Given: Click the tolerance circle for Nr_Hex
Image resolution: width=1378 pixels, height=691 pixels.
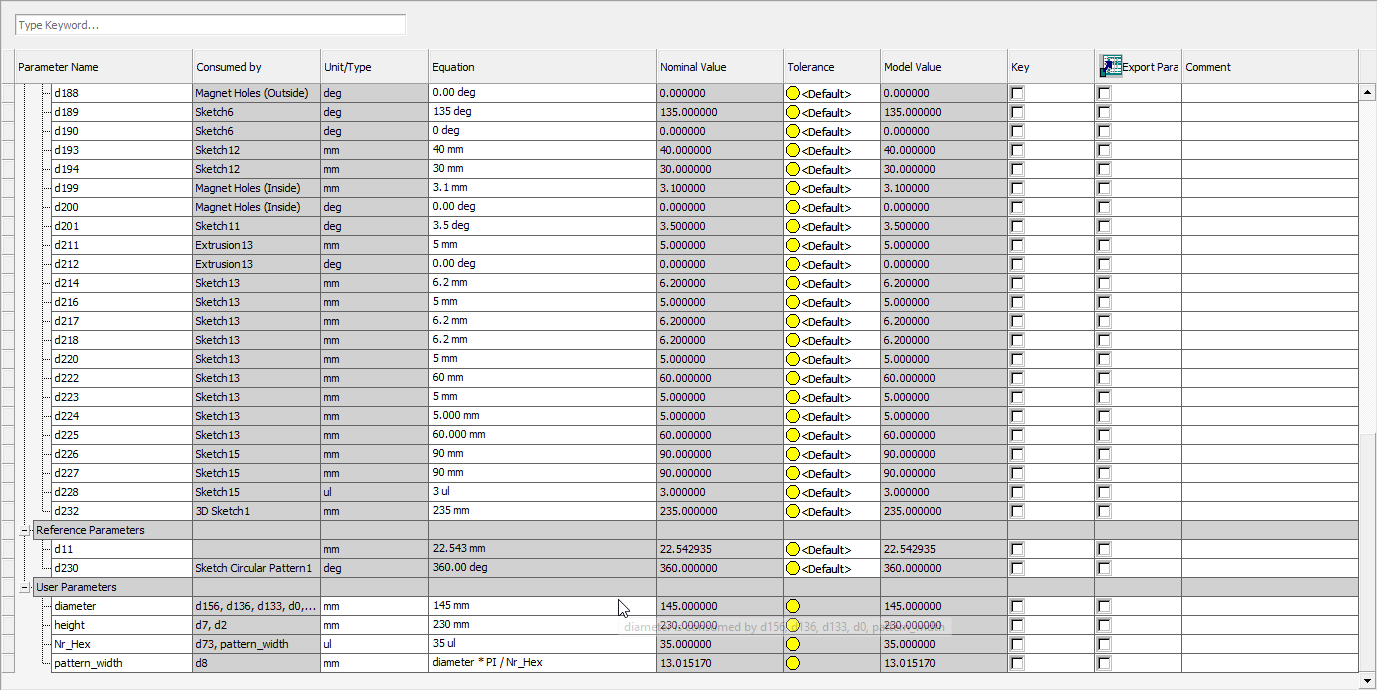Looking at the screenshot, I should (793, 644).
